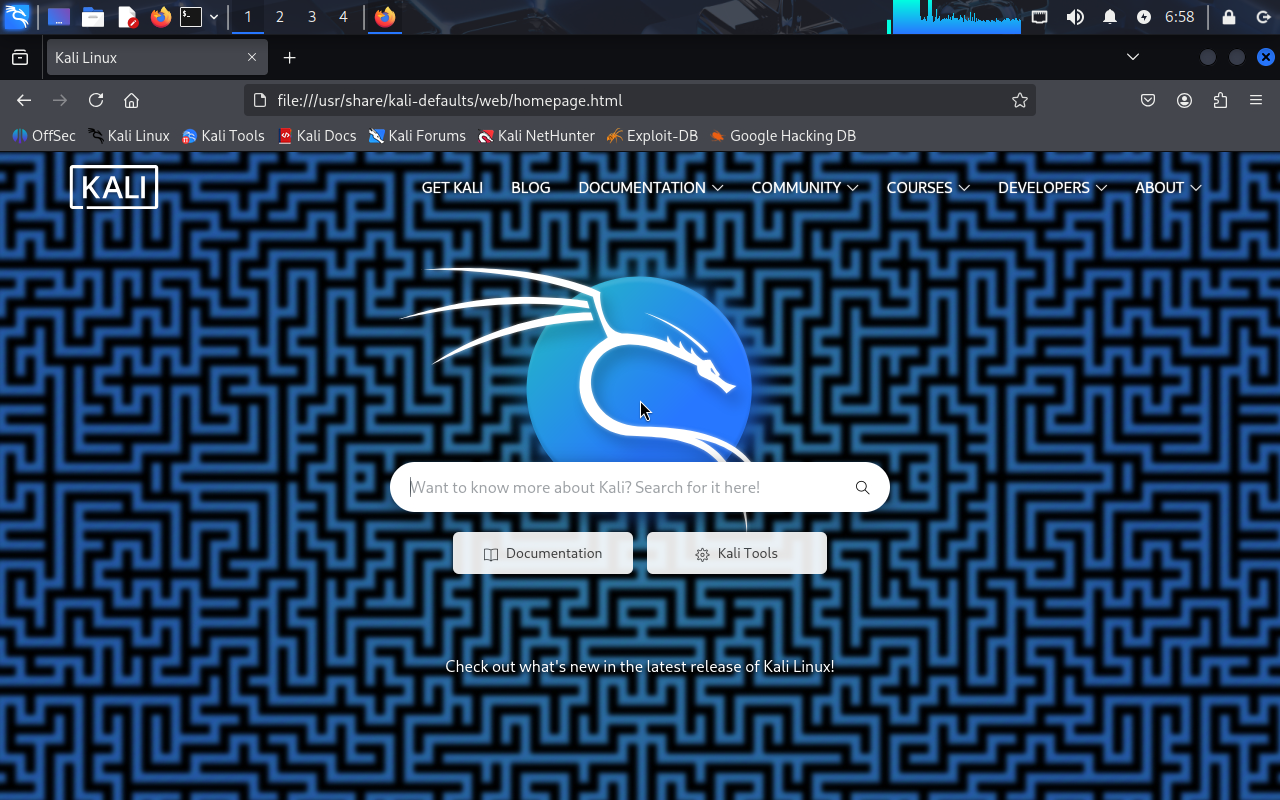Open the Kali Tools bookmark

coord(223,136)
